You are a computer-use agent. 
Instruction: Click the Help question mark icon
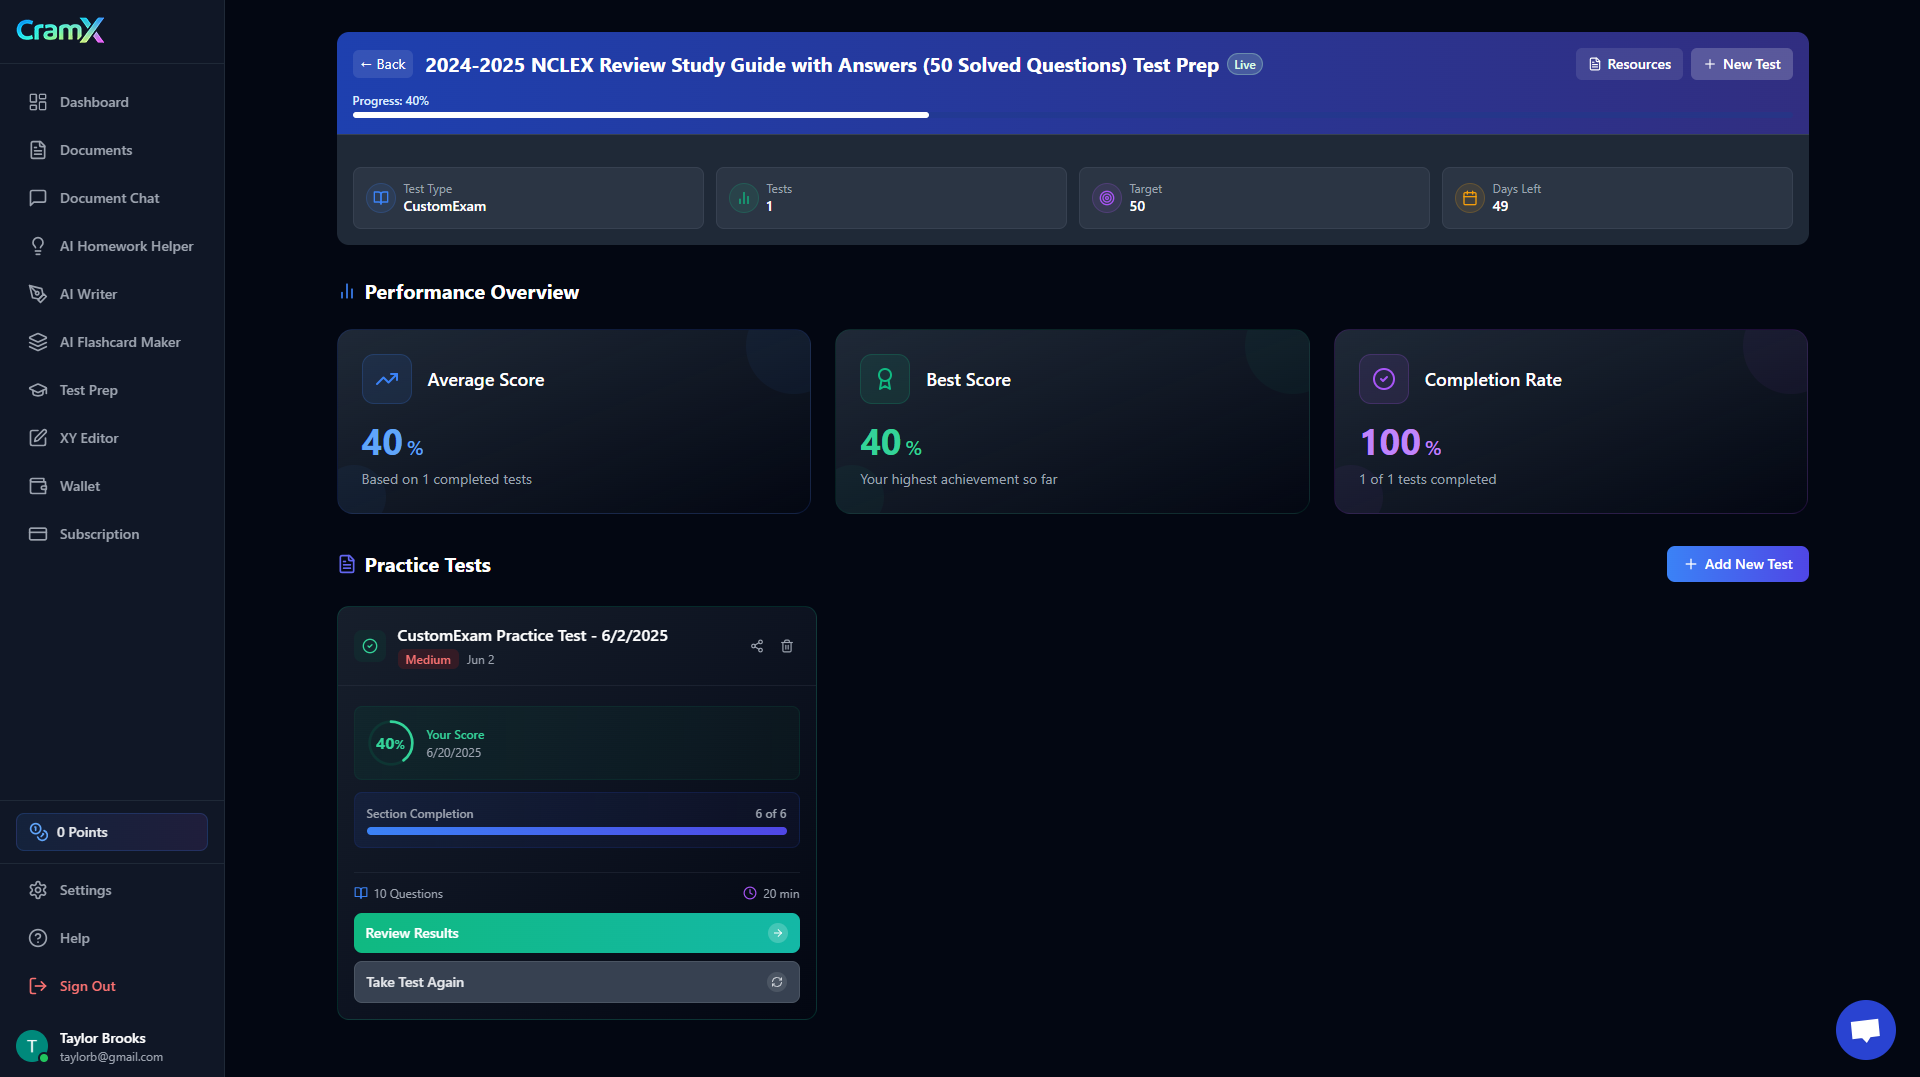(38, 938)
